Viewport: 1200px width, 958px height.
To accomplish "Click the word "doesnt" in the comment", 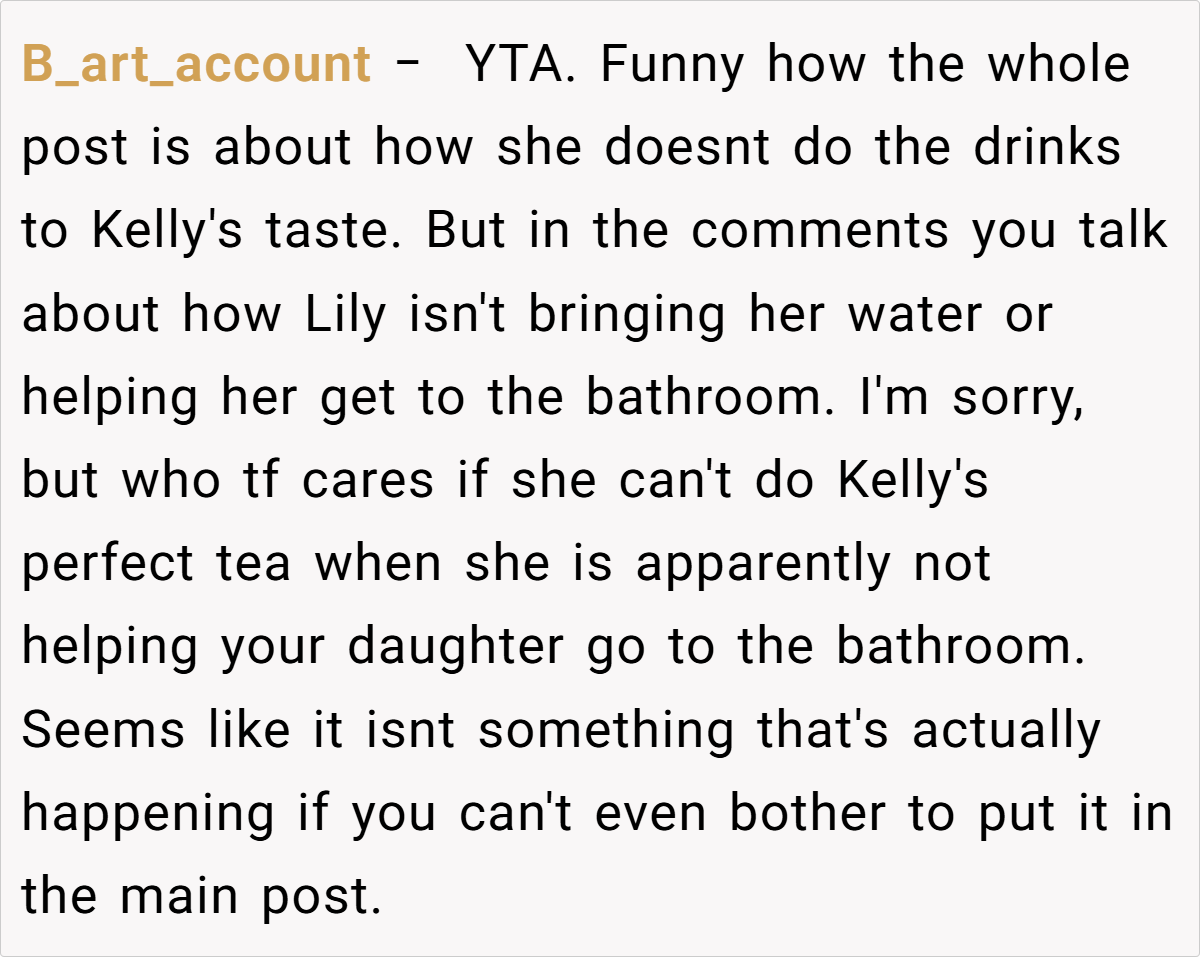I will click(x=687, y=149).
